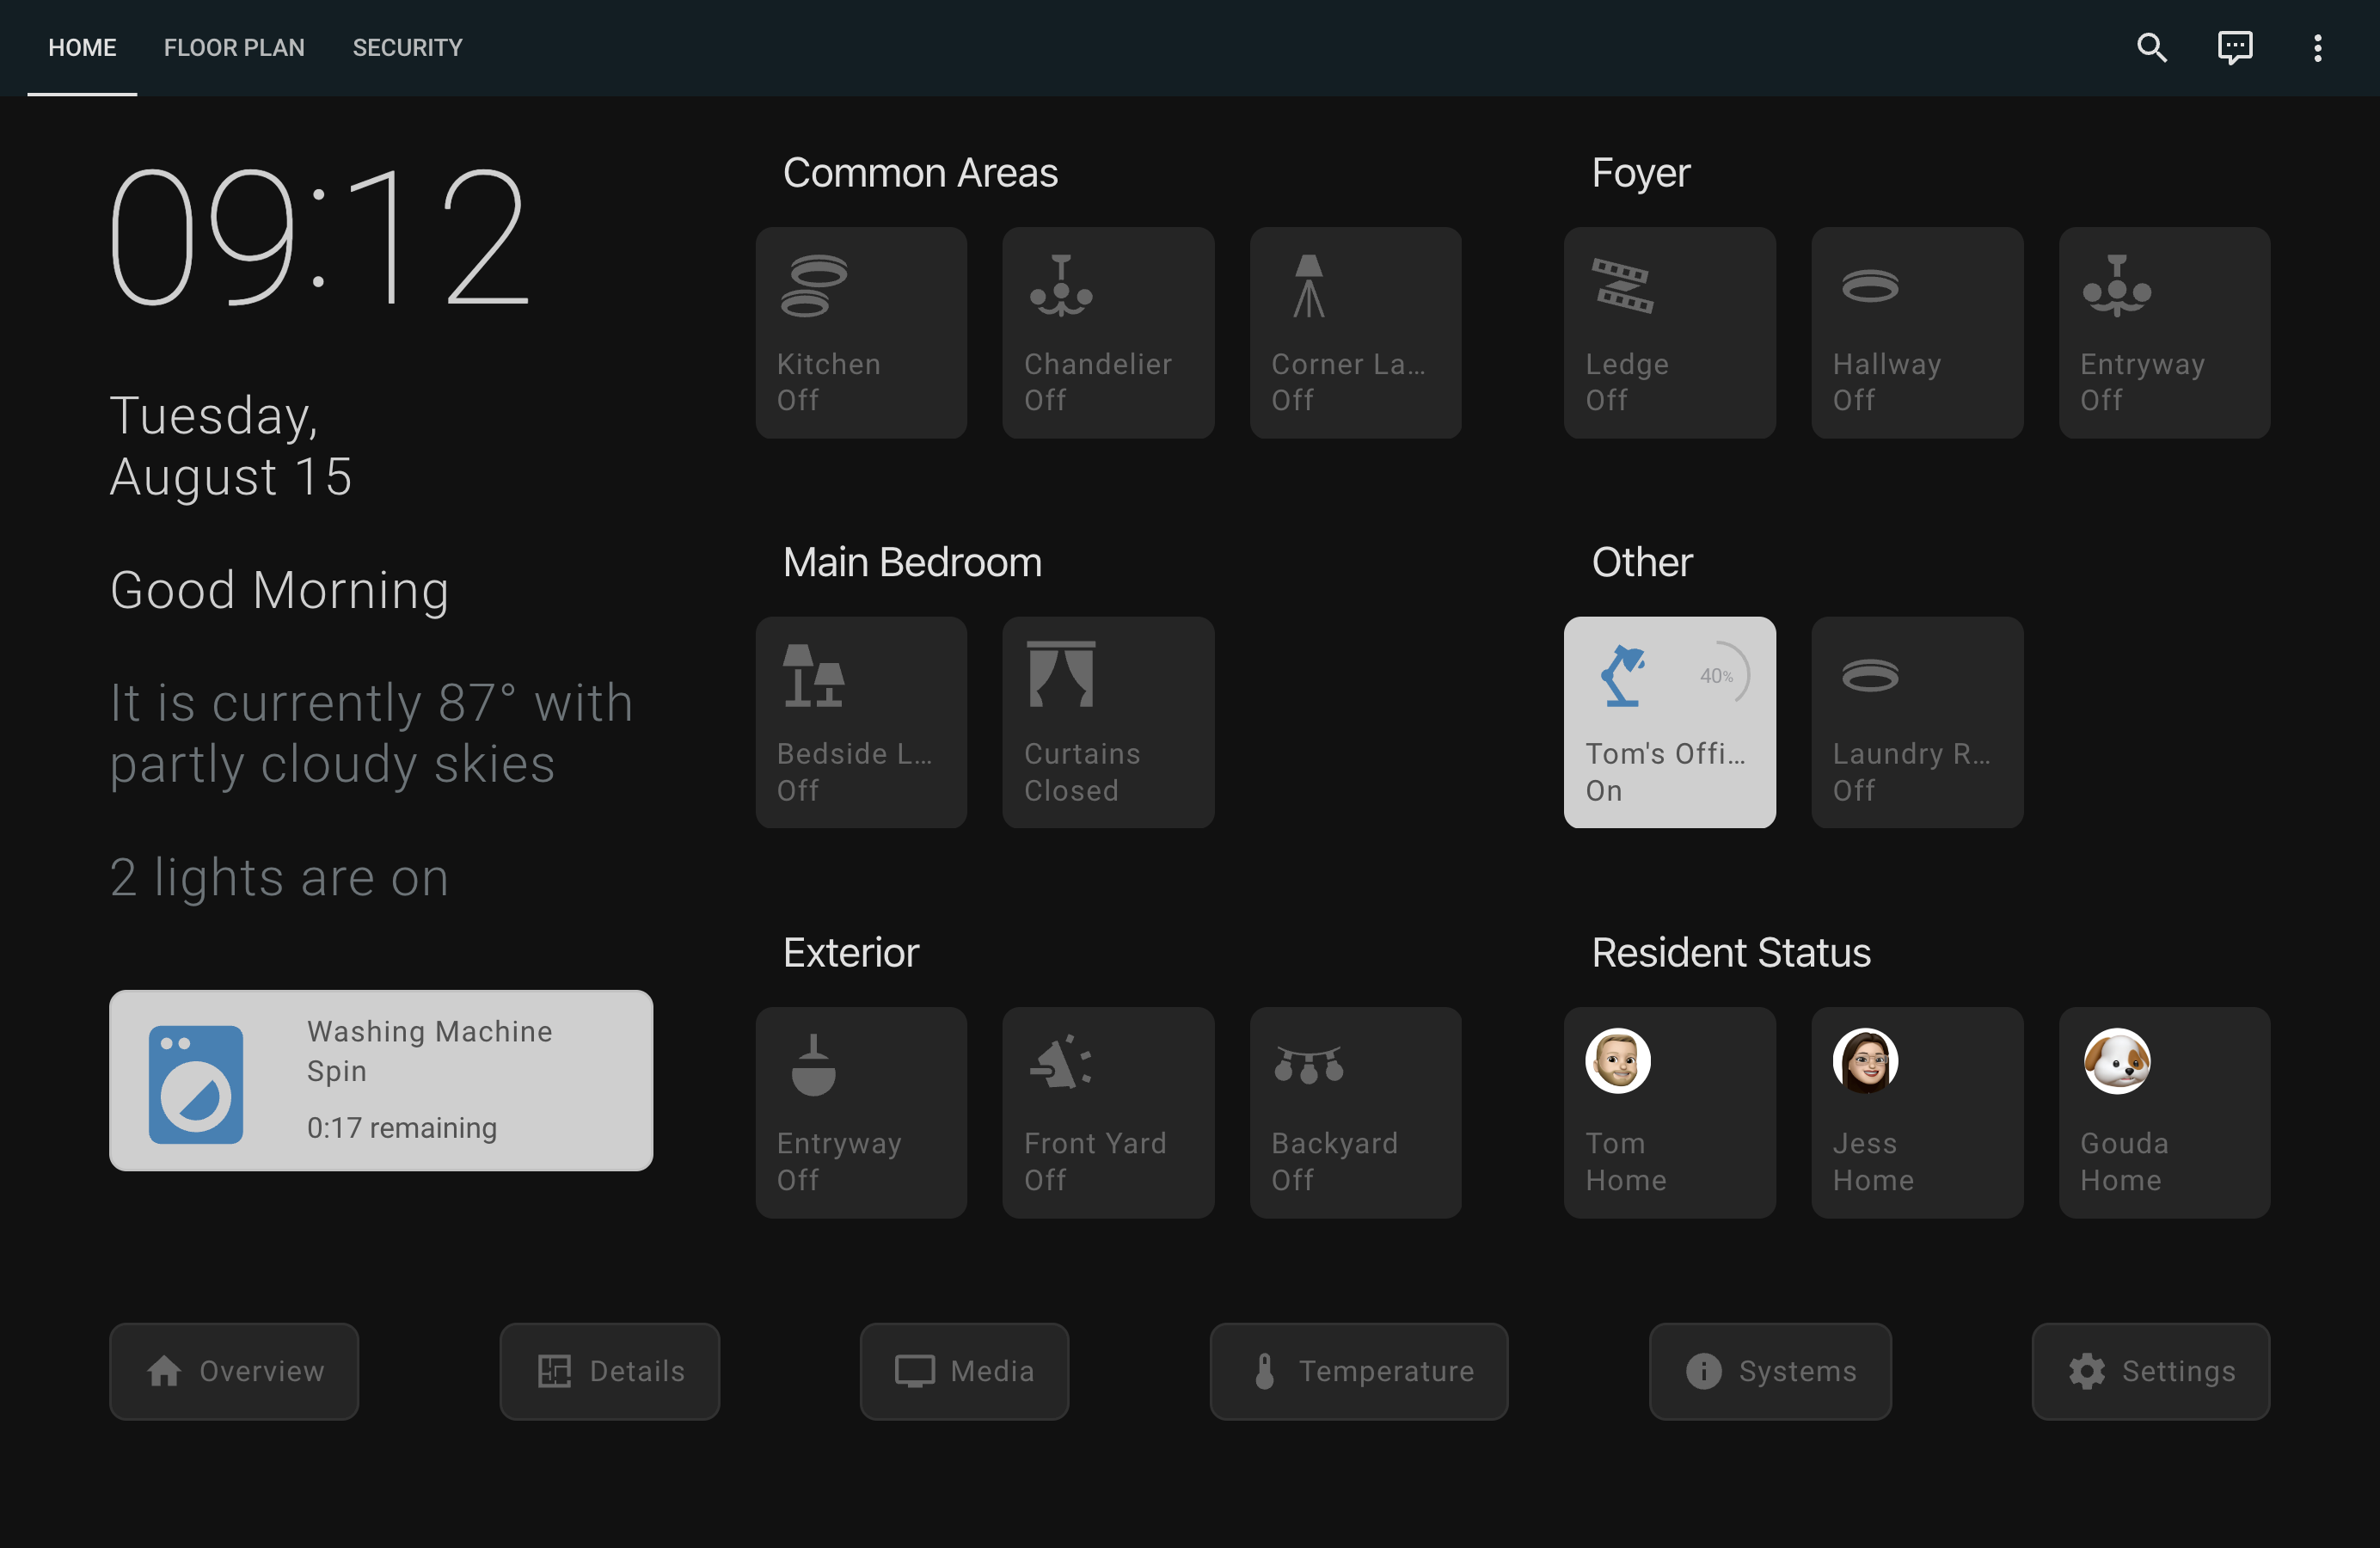Click the Entryway exterior light icon

(x=812, y=1066)
